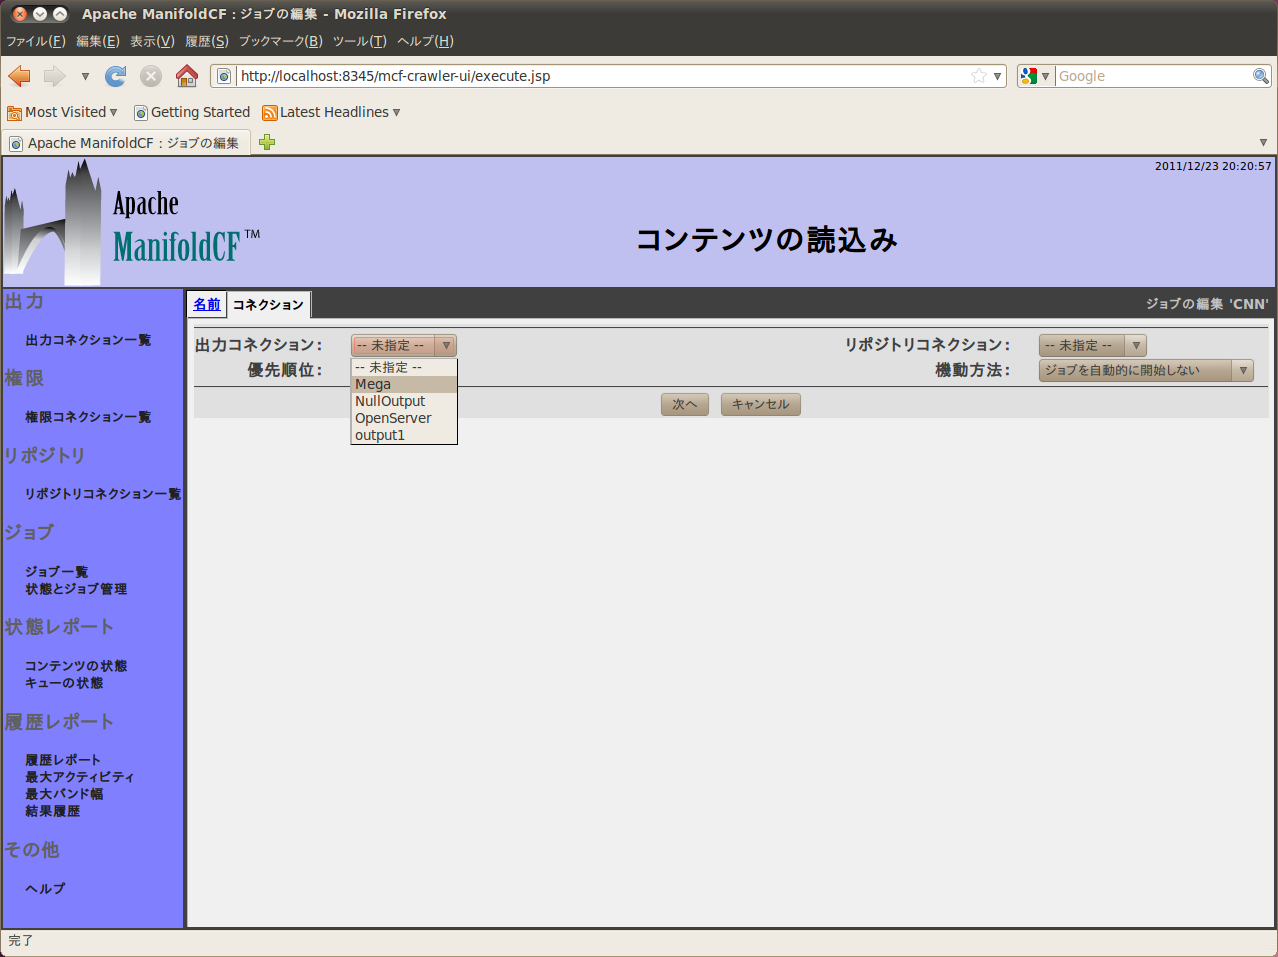Click the browser Back arrow icon
This screenshot has height=957, width=1278.
(20, 76)
